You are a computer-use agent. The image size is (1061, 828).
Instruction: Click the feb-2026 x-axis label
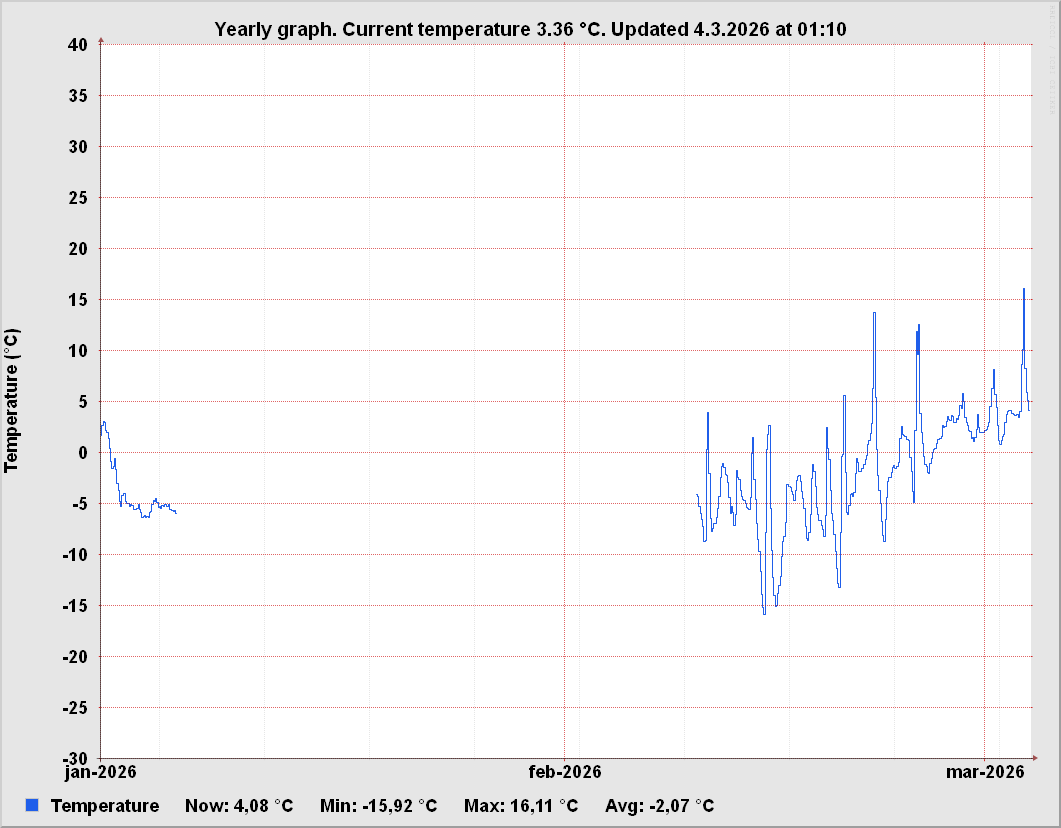pyautogui.click(x=565, y=772)
